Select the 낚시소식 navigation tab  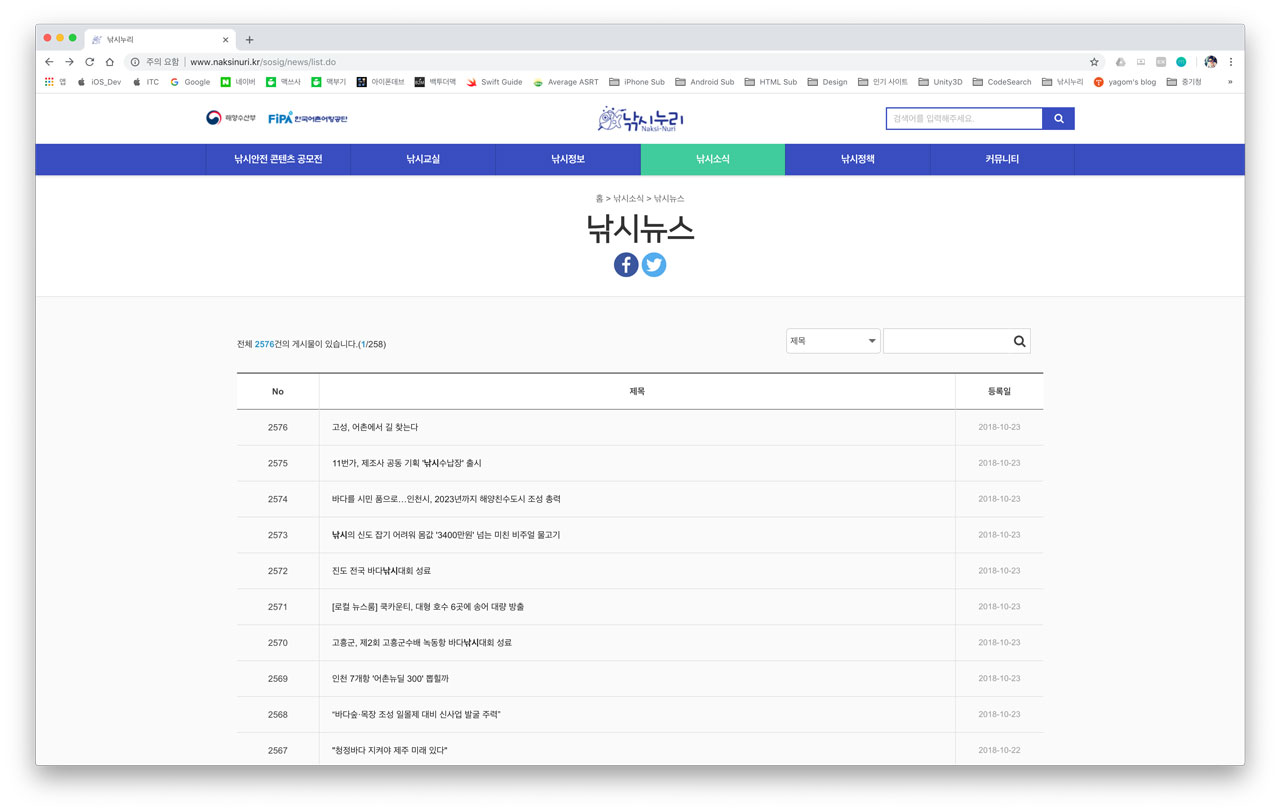(712, 159)
